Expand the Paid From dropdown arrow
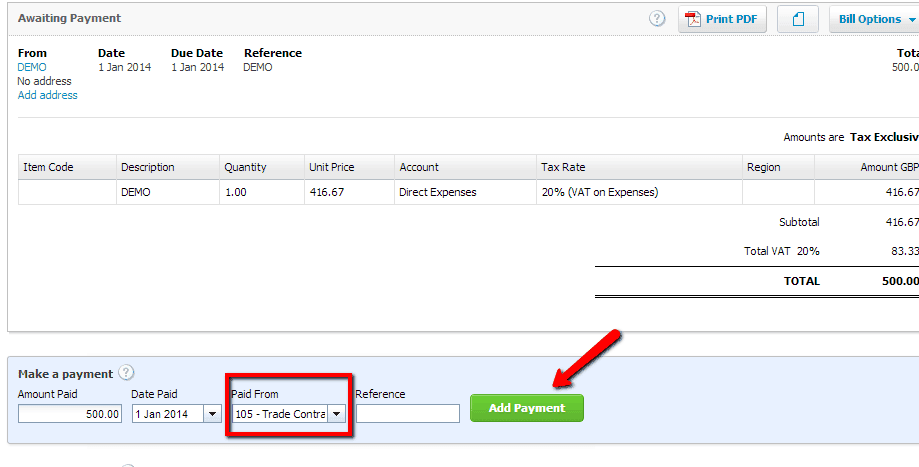 click(x=336, y=414)
